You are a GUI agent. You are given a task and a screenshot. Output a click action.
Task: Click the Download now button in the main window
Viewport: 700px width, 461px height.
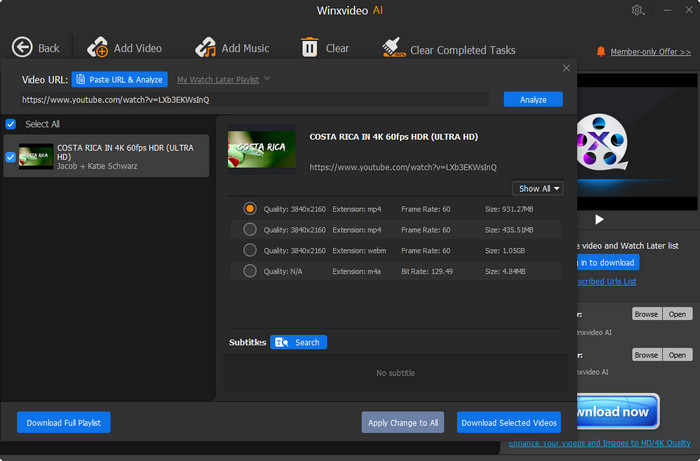[618, 411]
